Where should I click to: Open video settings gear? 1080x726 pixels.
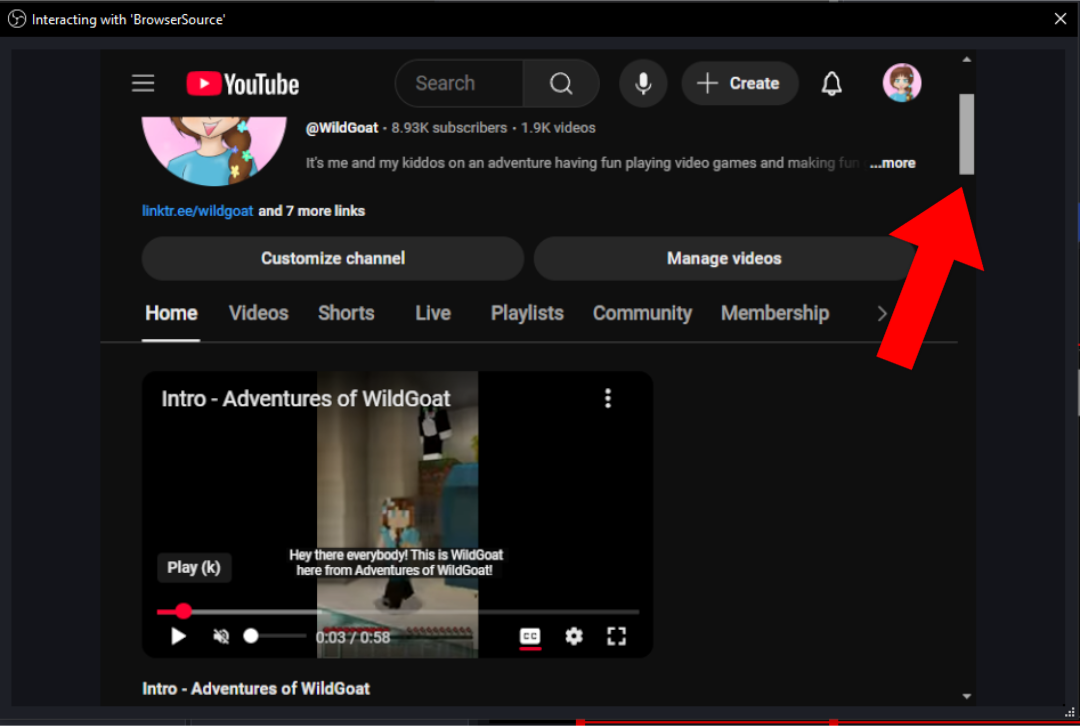(573, 636)
